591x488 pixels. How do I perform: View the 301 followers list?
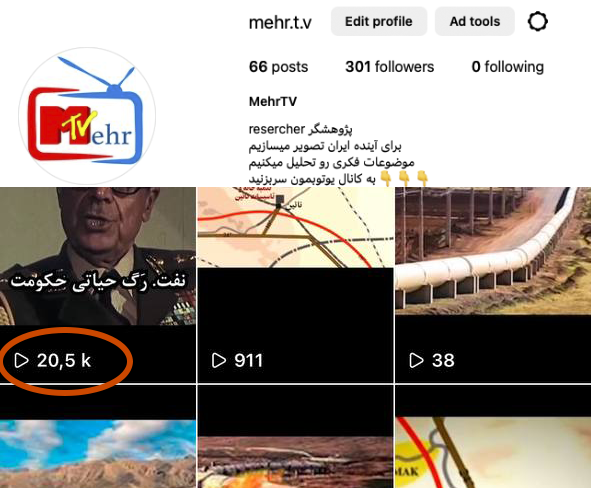pyautogui.click(x=390, y=67)
